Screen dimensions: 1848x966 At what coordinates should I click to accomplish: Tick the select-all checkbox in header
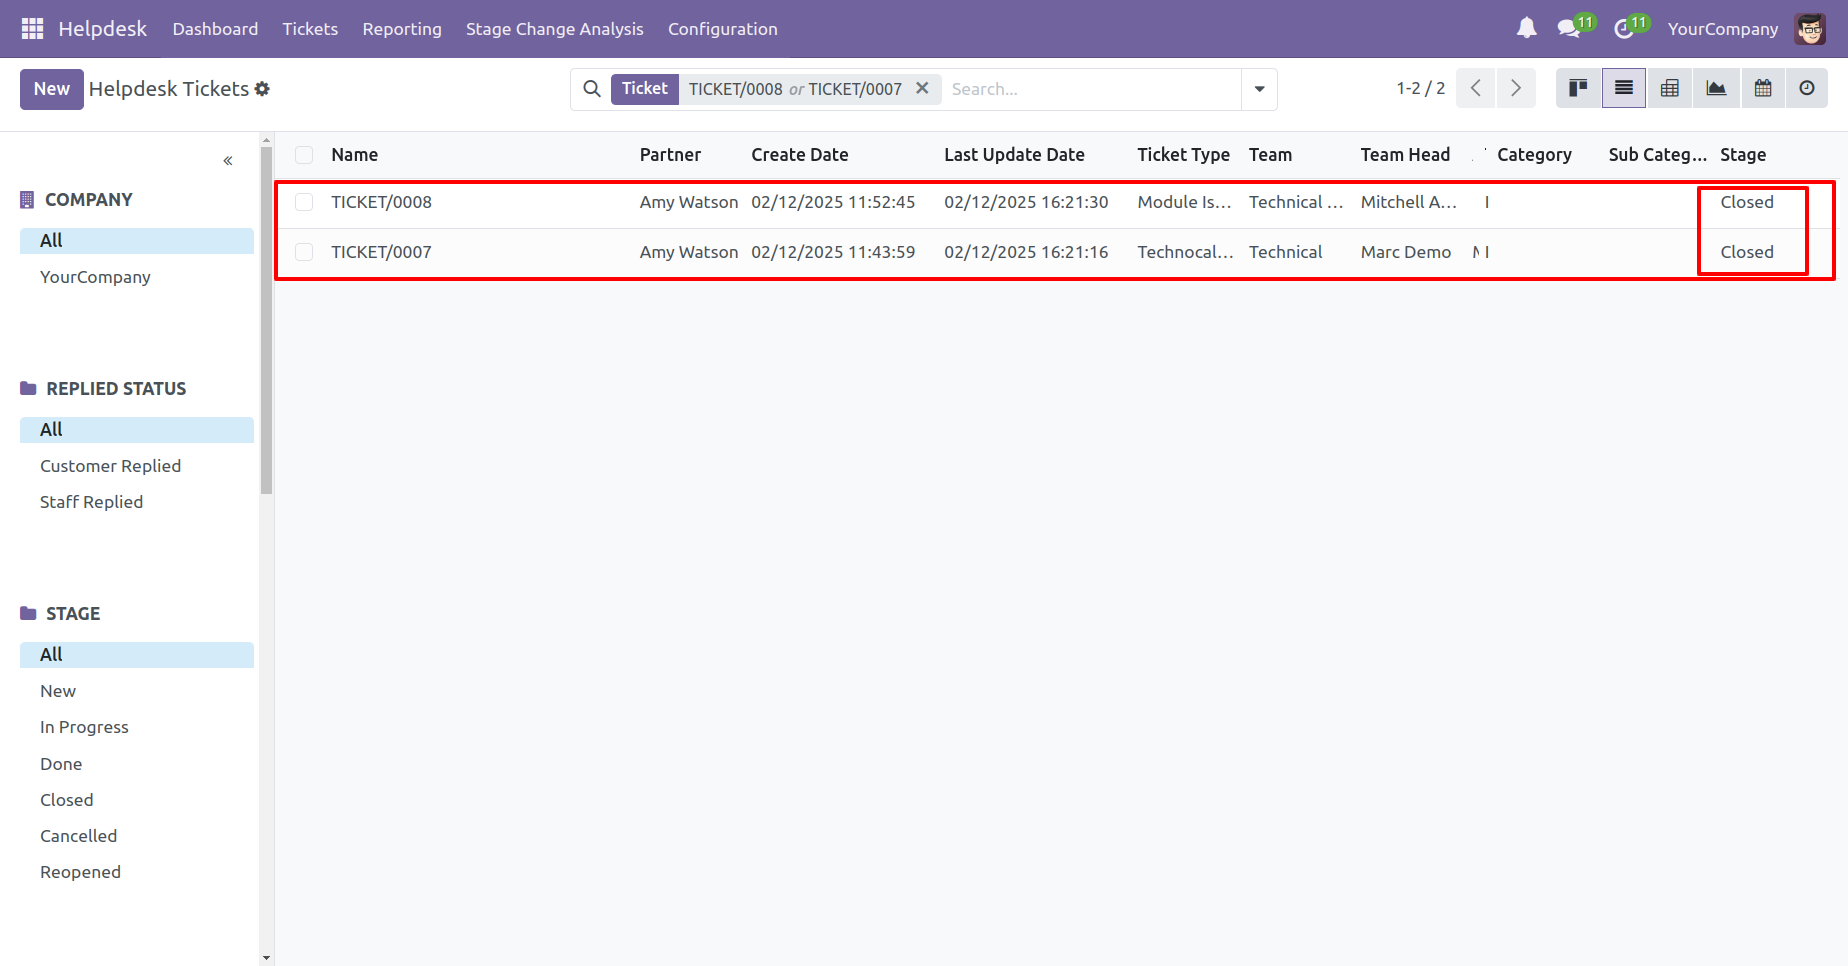pyautogui.click(x=304, y=155)
